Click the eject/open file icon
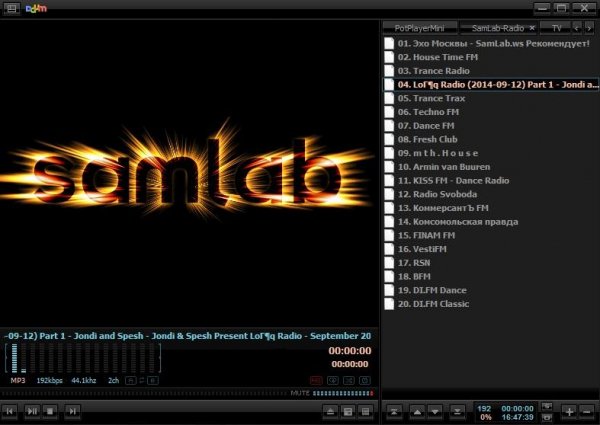The image size is (600, 425). [330, 411]
